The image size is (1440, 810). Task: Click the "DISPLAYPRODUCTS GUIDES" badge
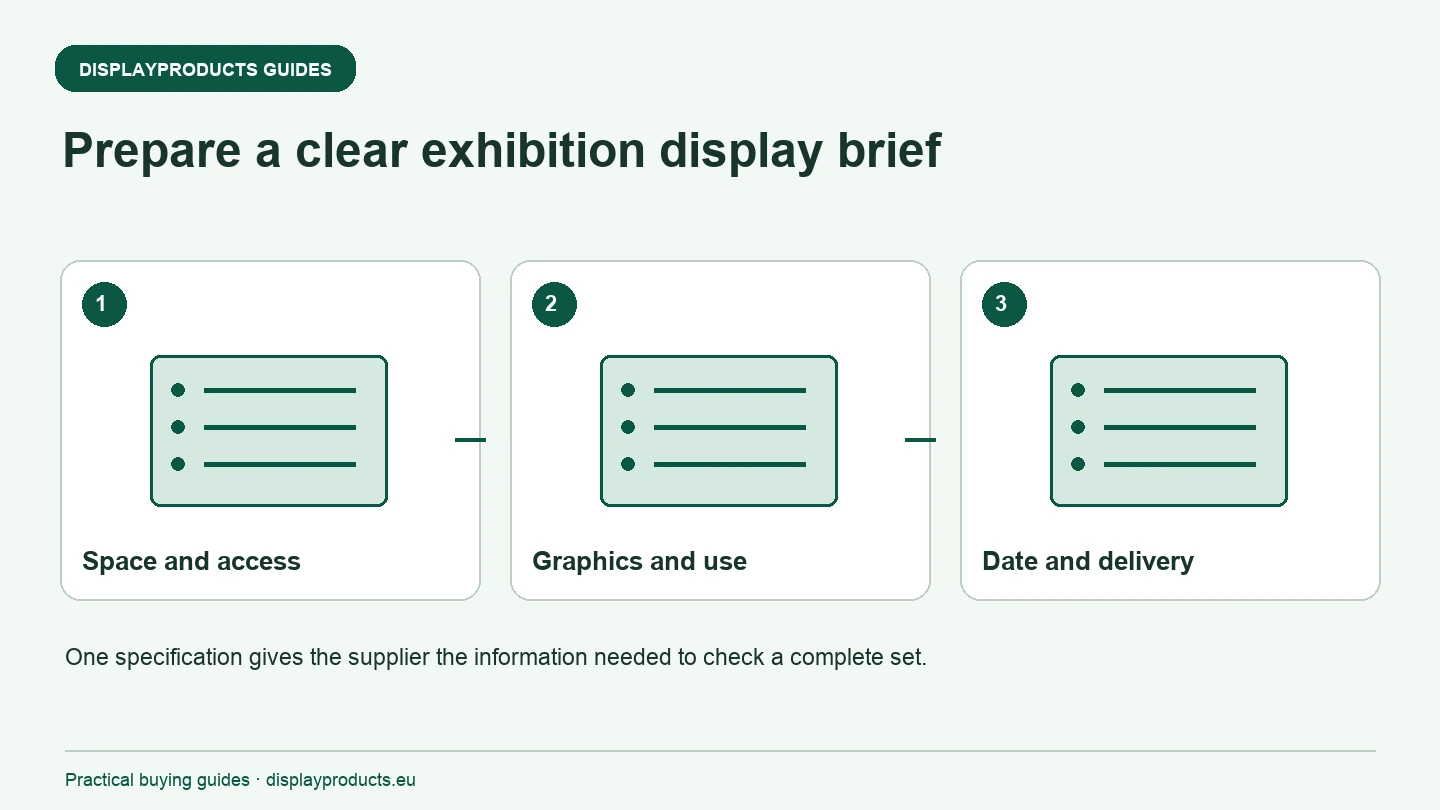[x=205, y=69]
